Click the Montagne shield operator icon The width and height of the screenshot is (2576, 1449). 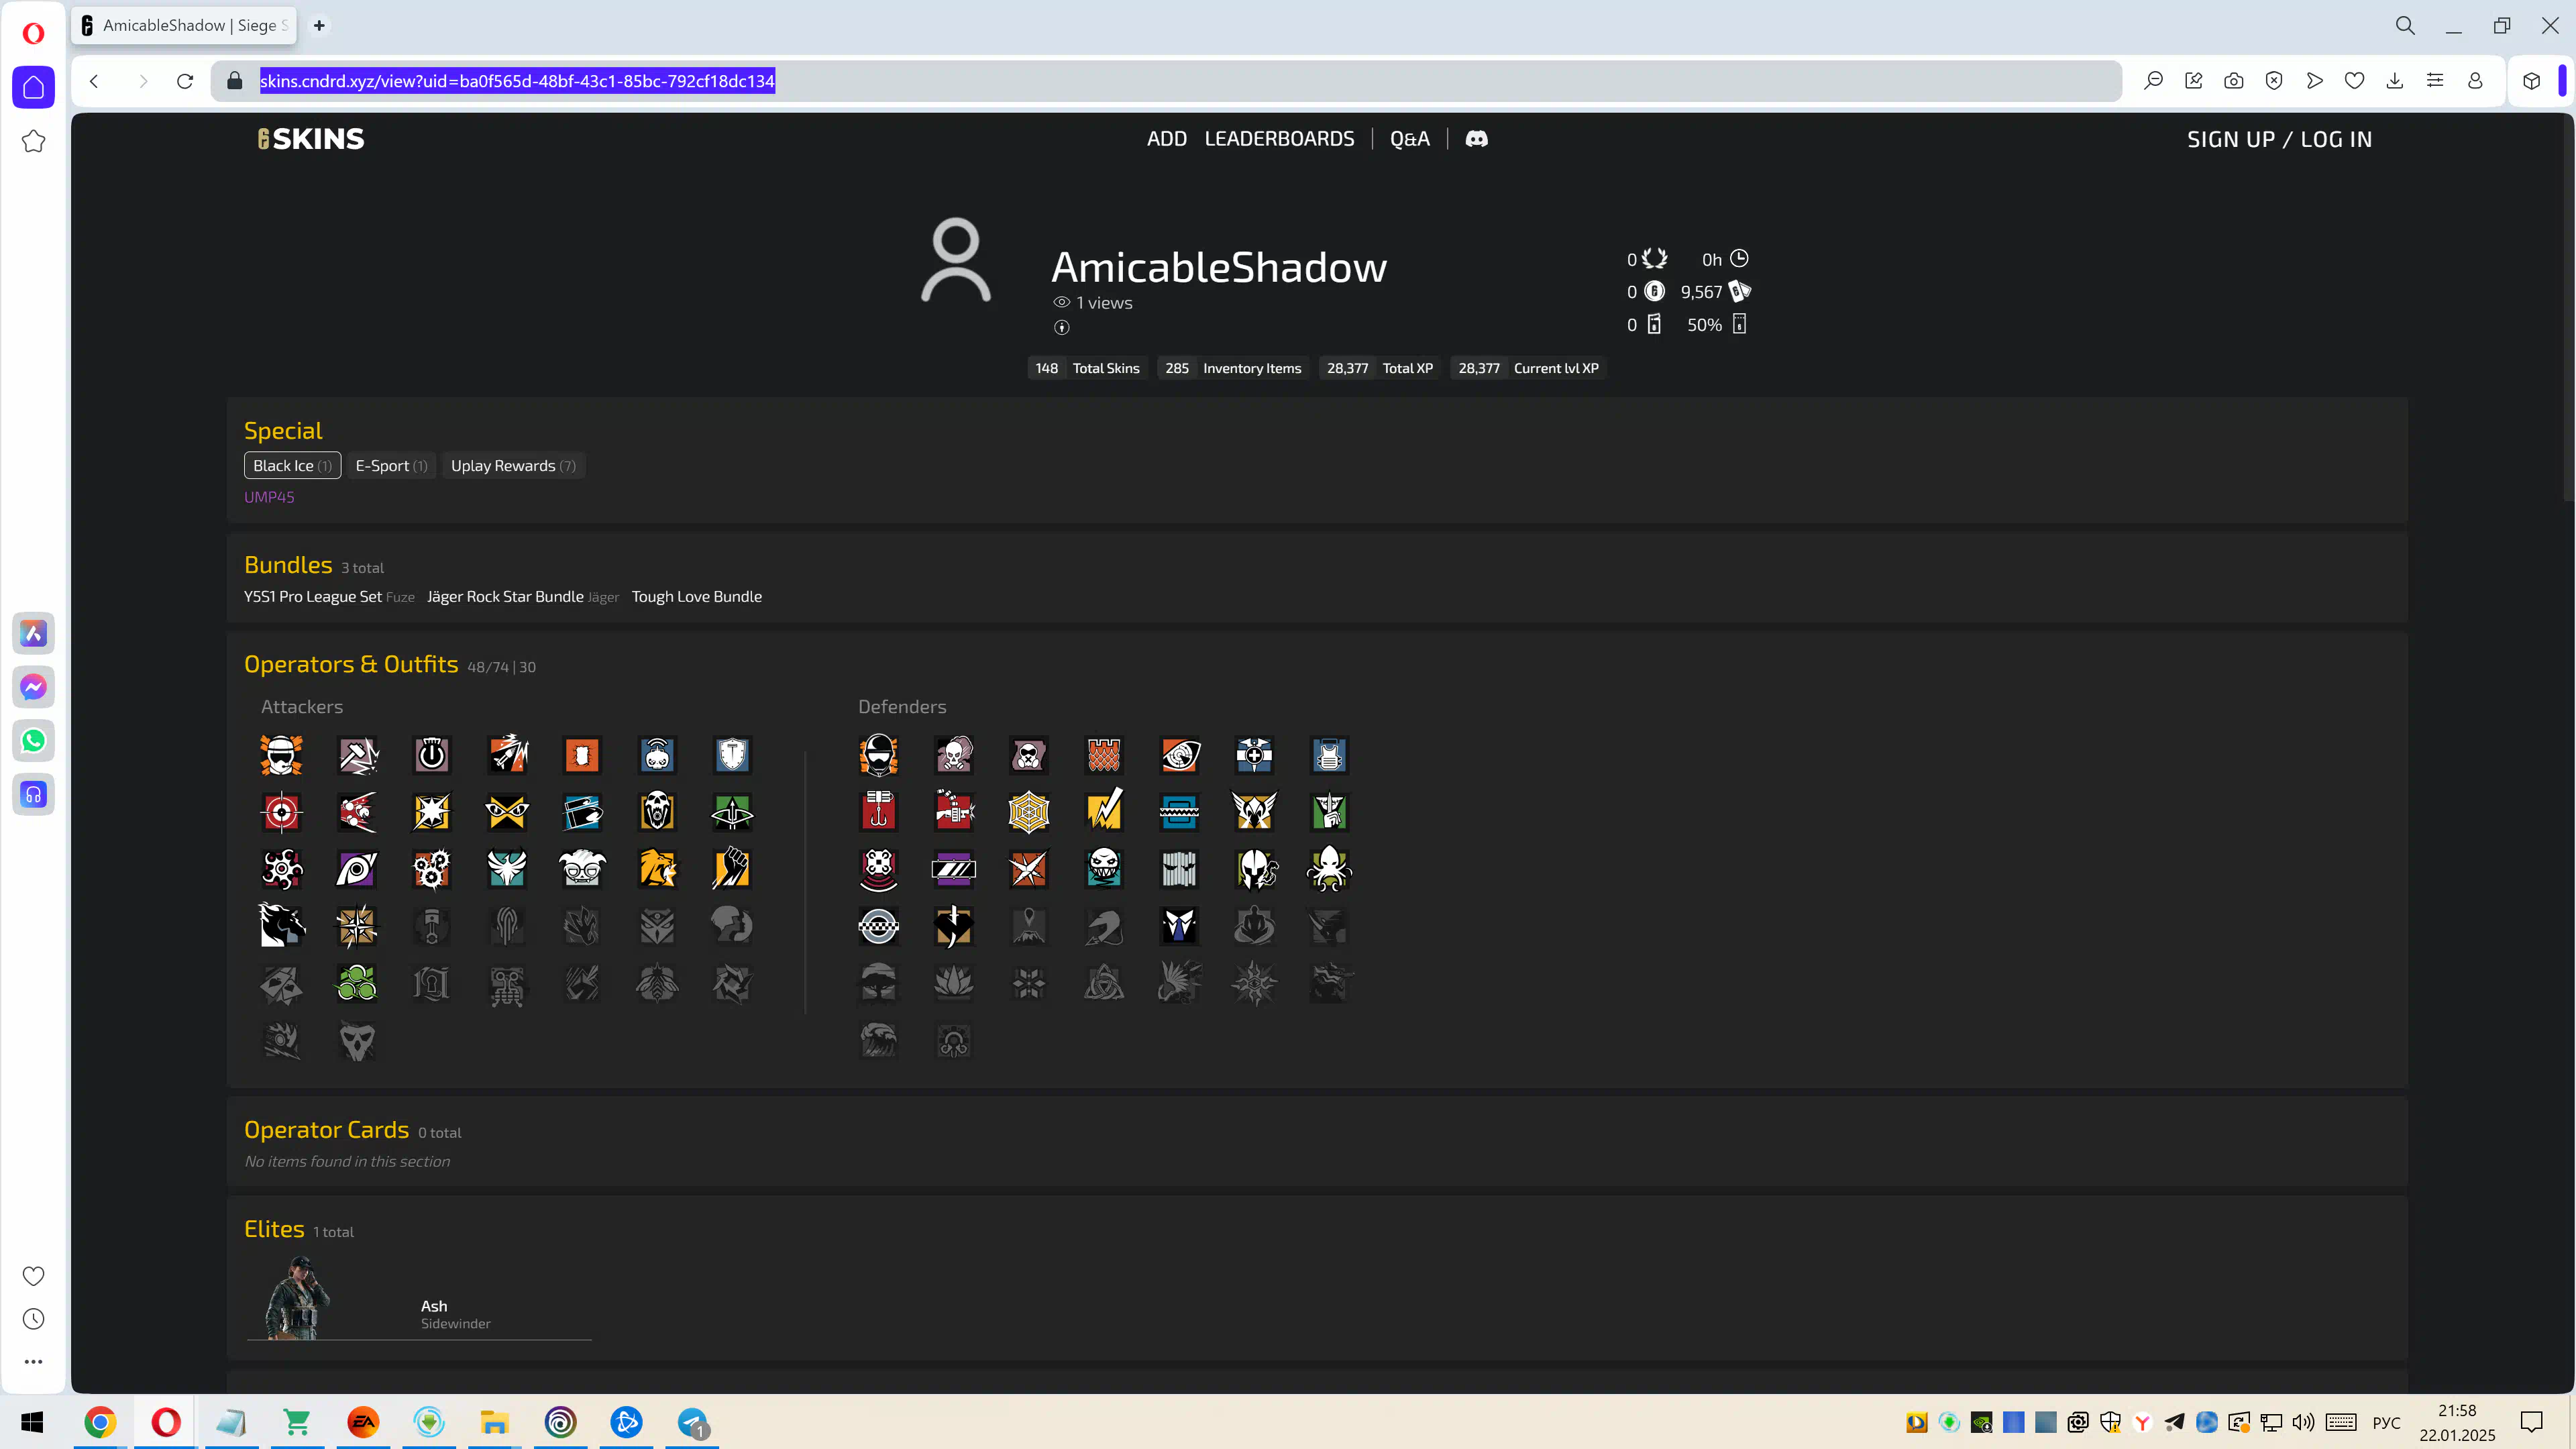click(x=732, y=756)
